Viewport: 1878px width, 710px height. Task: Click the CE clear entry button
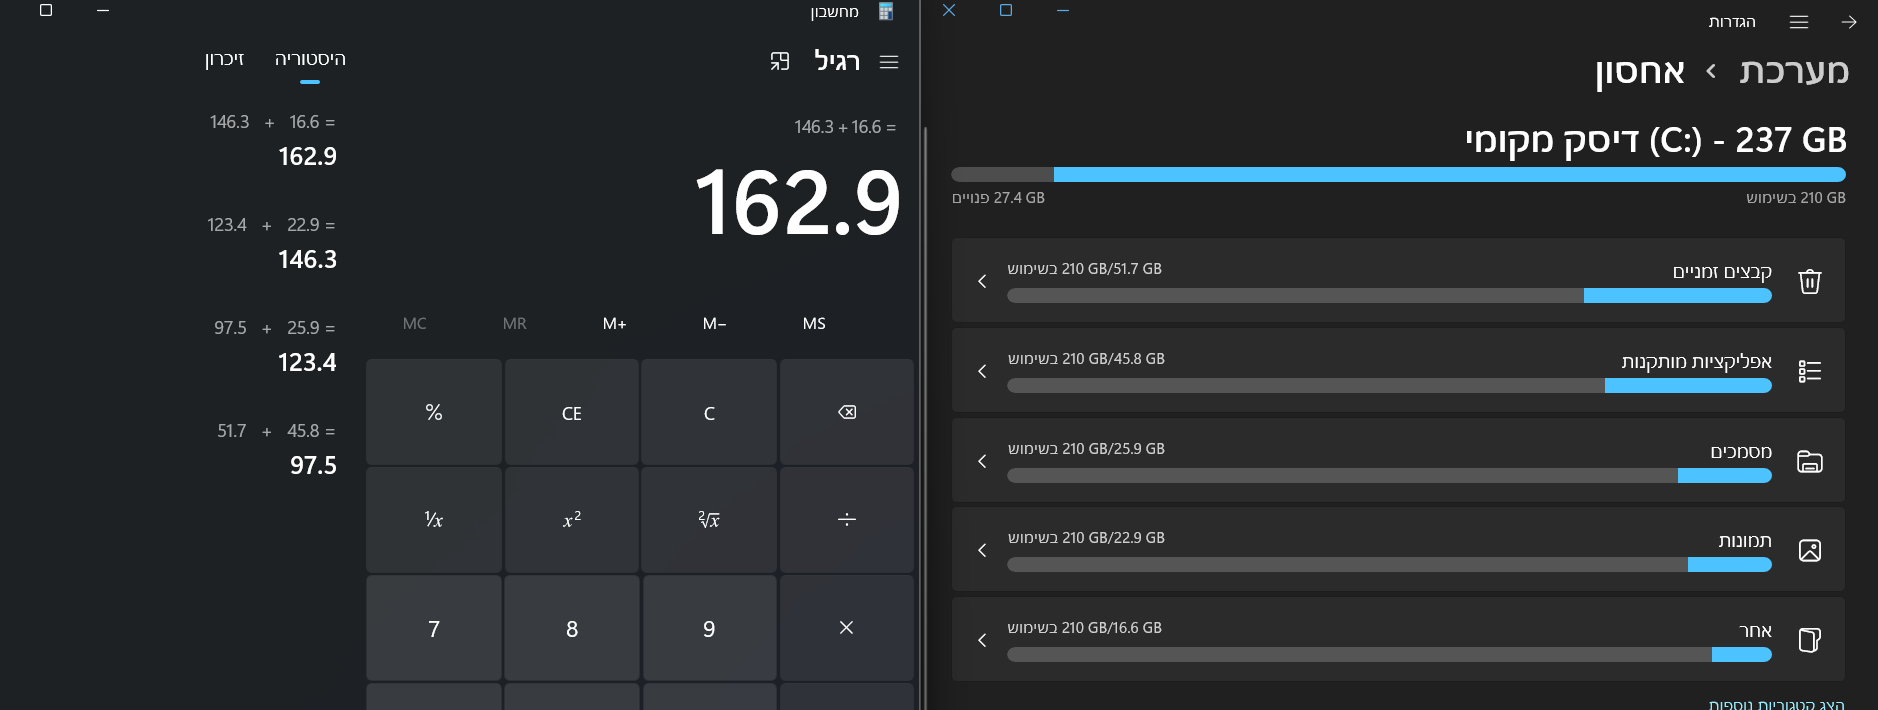pyautogui.click(x=572, y=412)
